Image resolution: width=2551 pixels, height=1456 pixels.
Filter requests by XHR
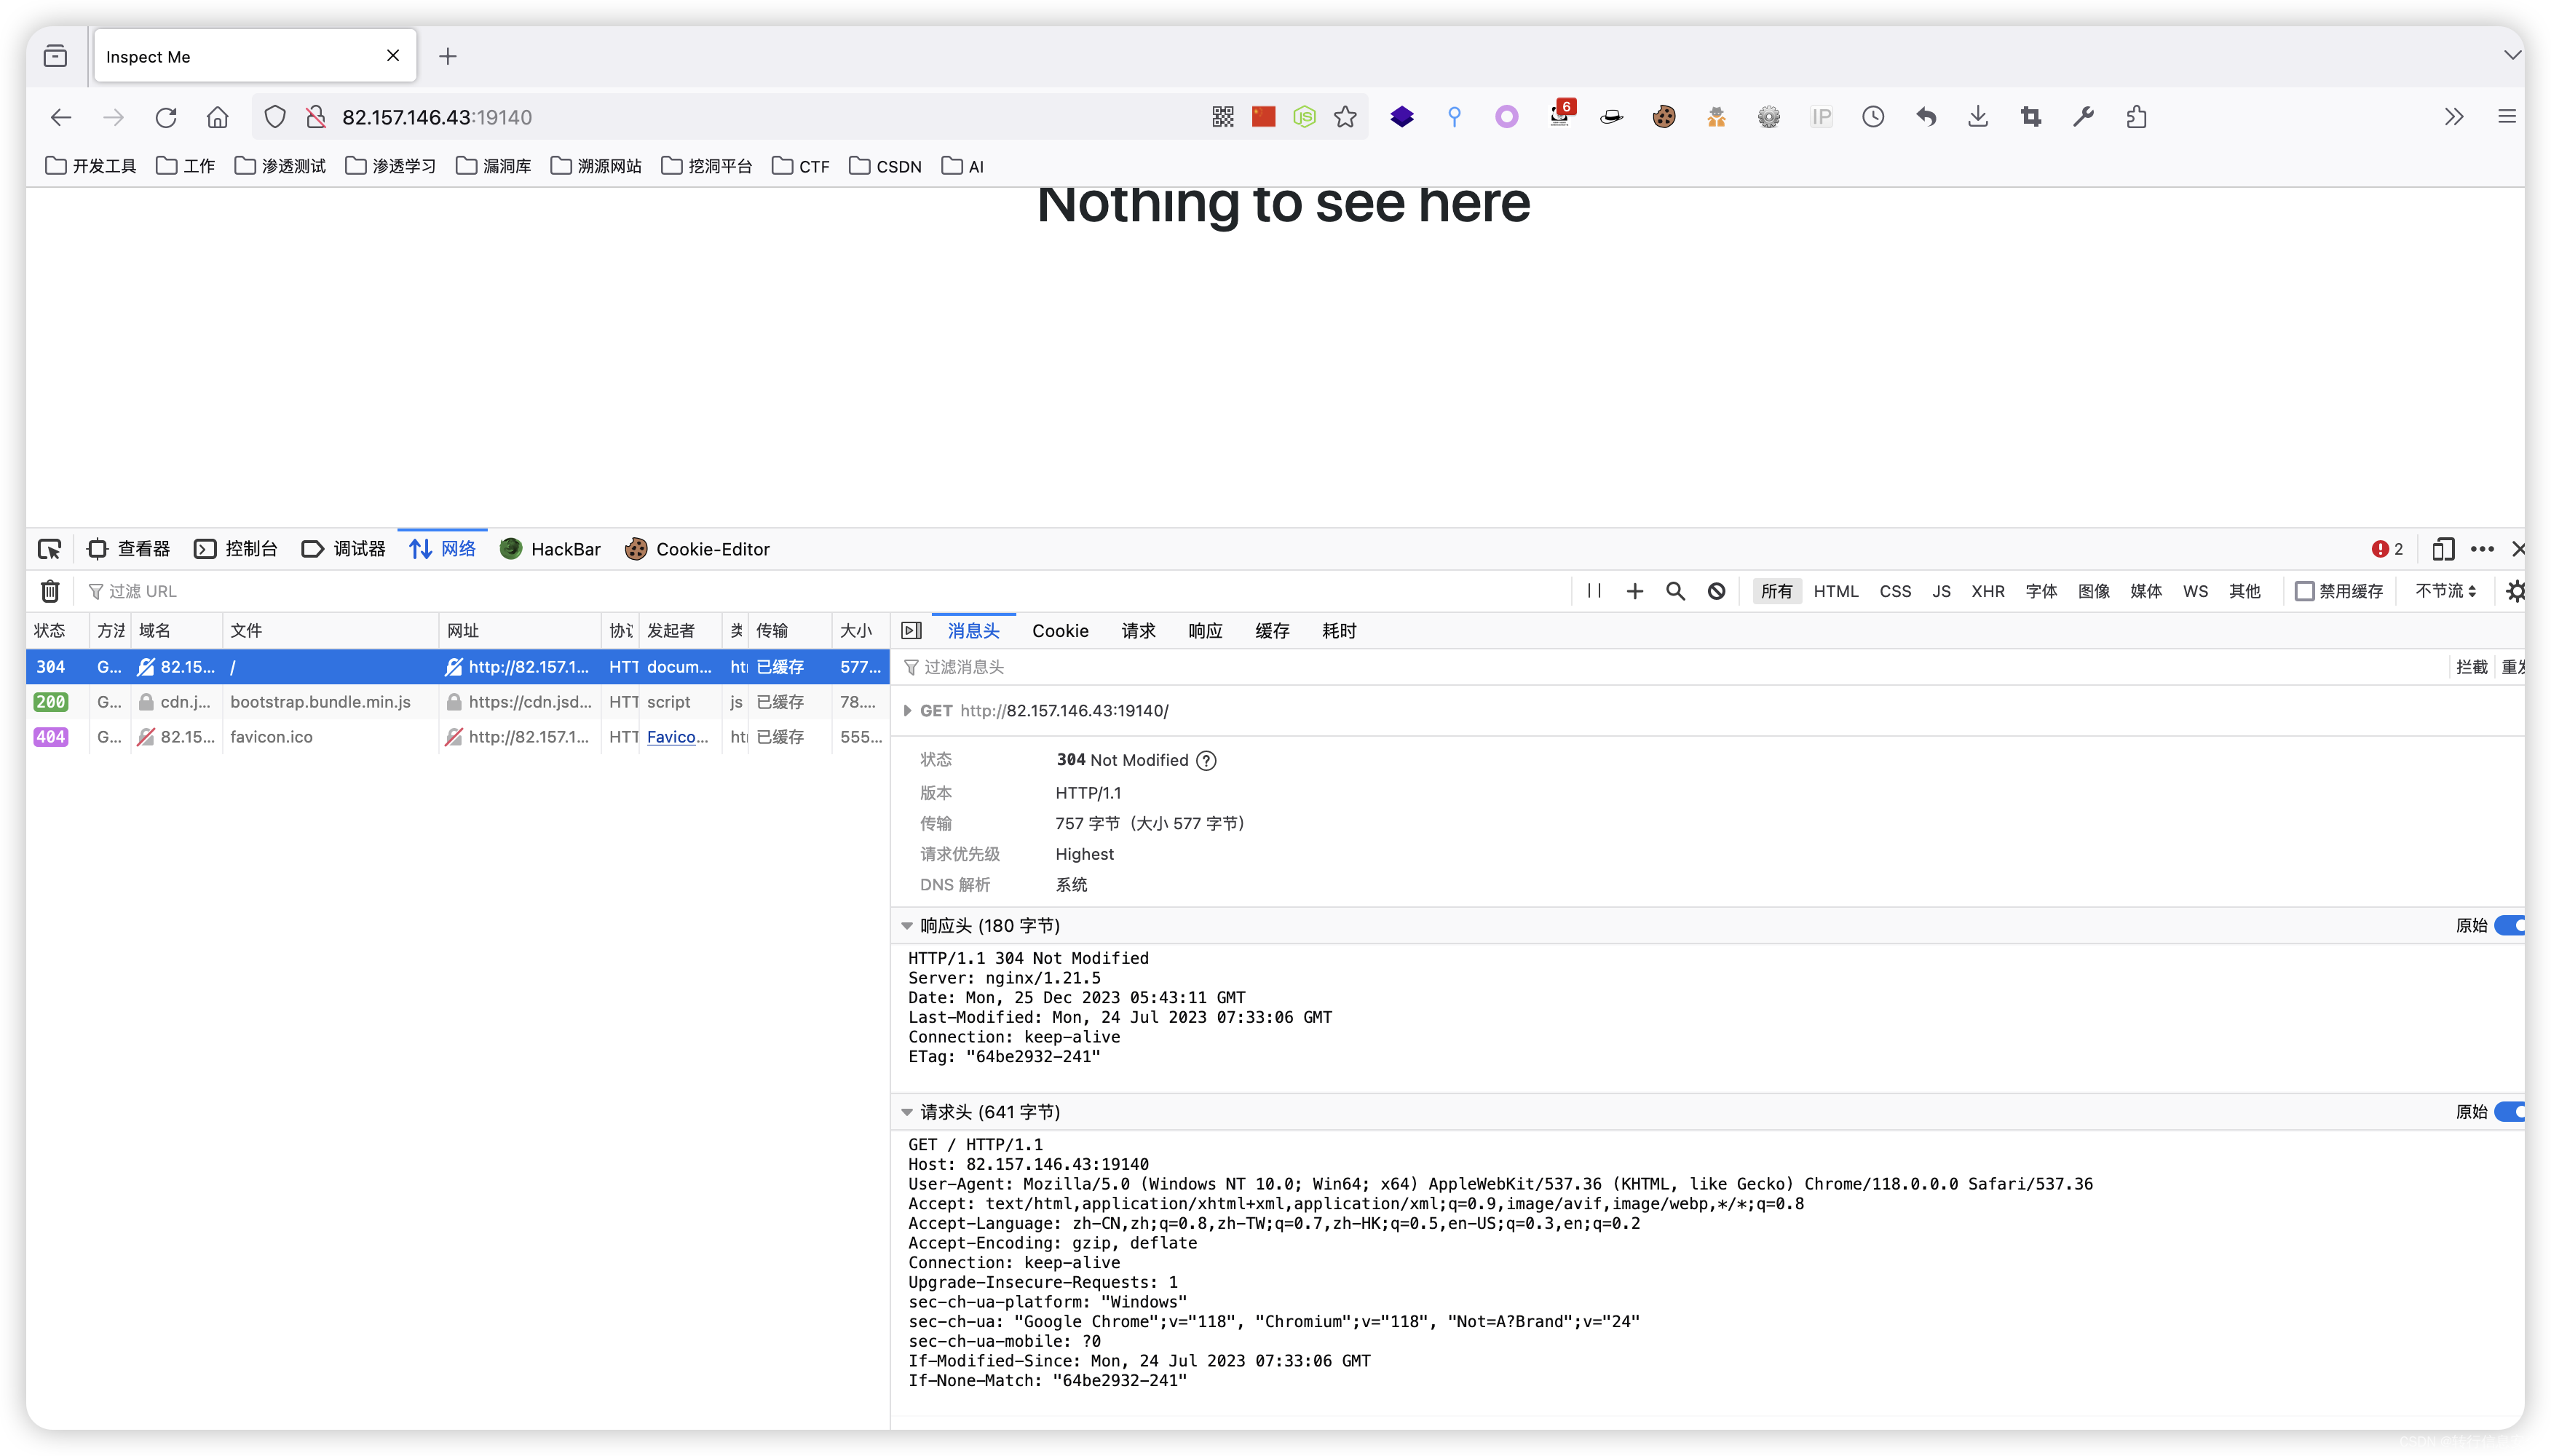click(1988, 591)
